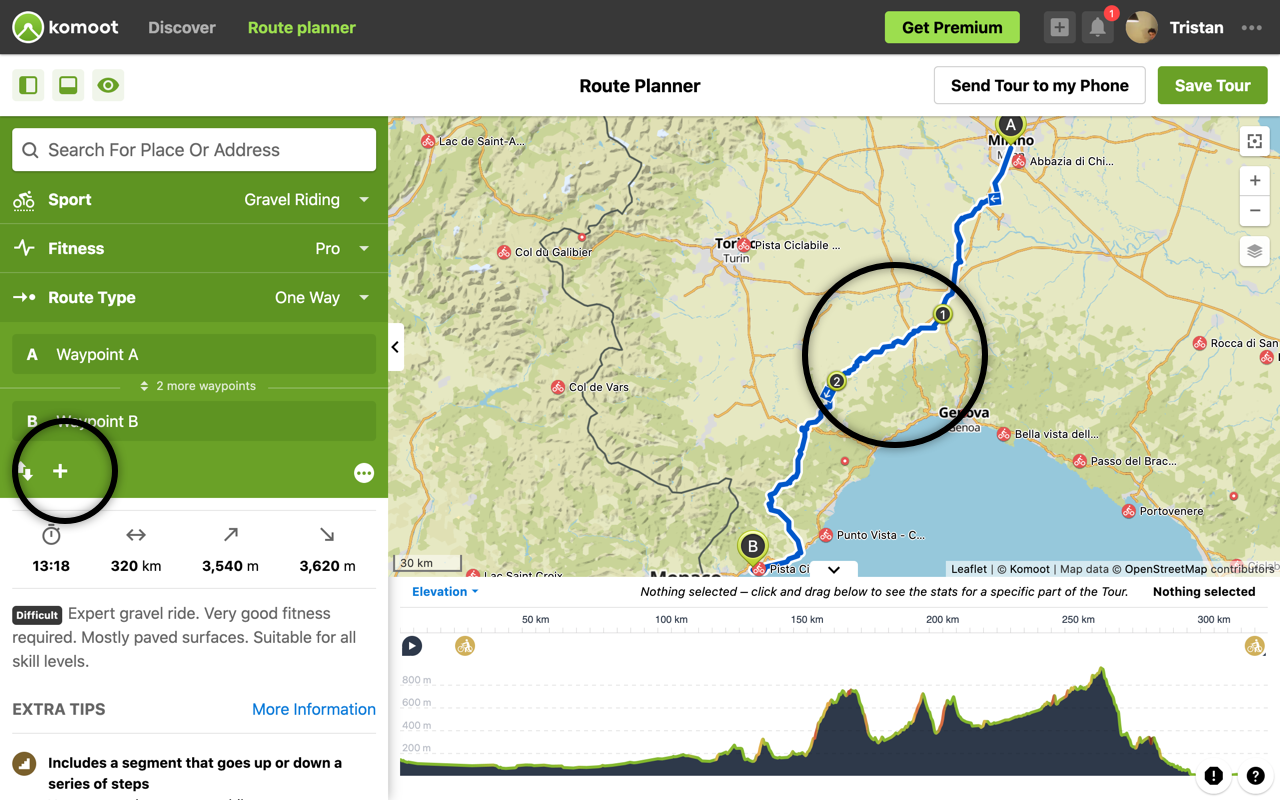Viewport: 1280px width, 800px height.
Task: Click Tristan's profile avatar
Action: click(1141, 27)
